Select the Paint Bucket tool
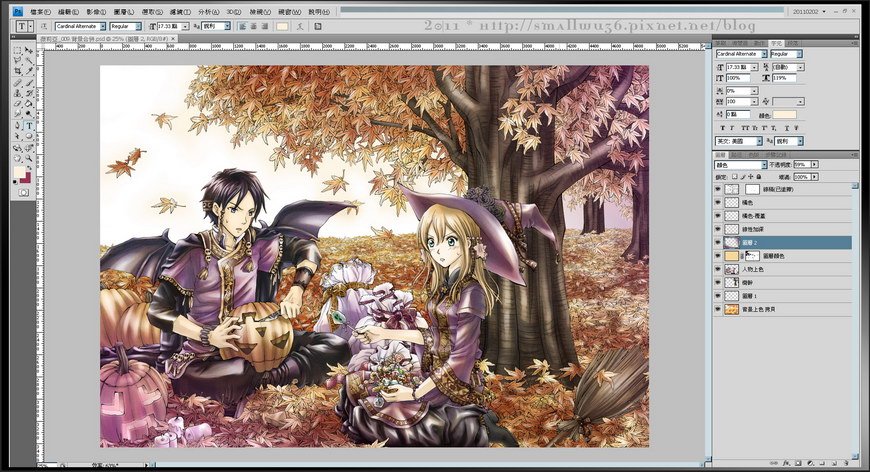870x472 pixels. coord(29,104)
